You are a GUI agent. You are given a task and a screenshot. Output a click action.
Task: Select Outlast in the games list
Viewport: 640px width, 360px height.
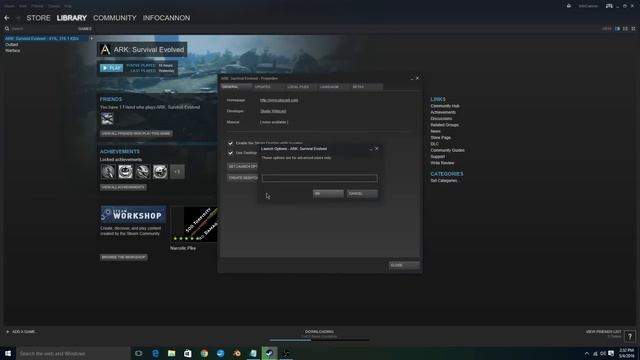[12, 44]
